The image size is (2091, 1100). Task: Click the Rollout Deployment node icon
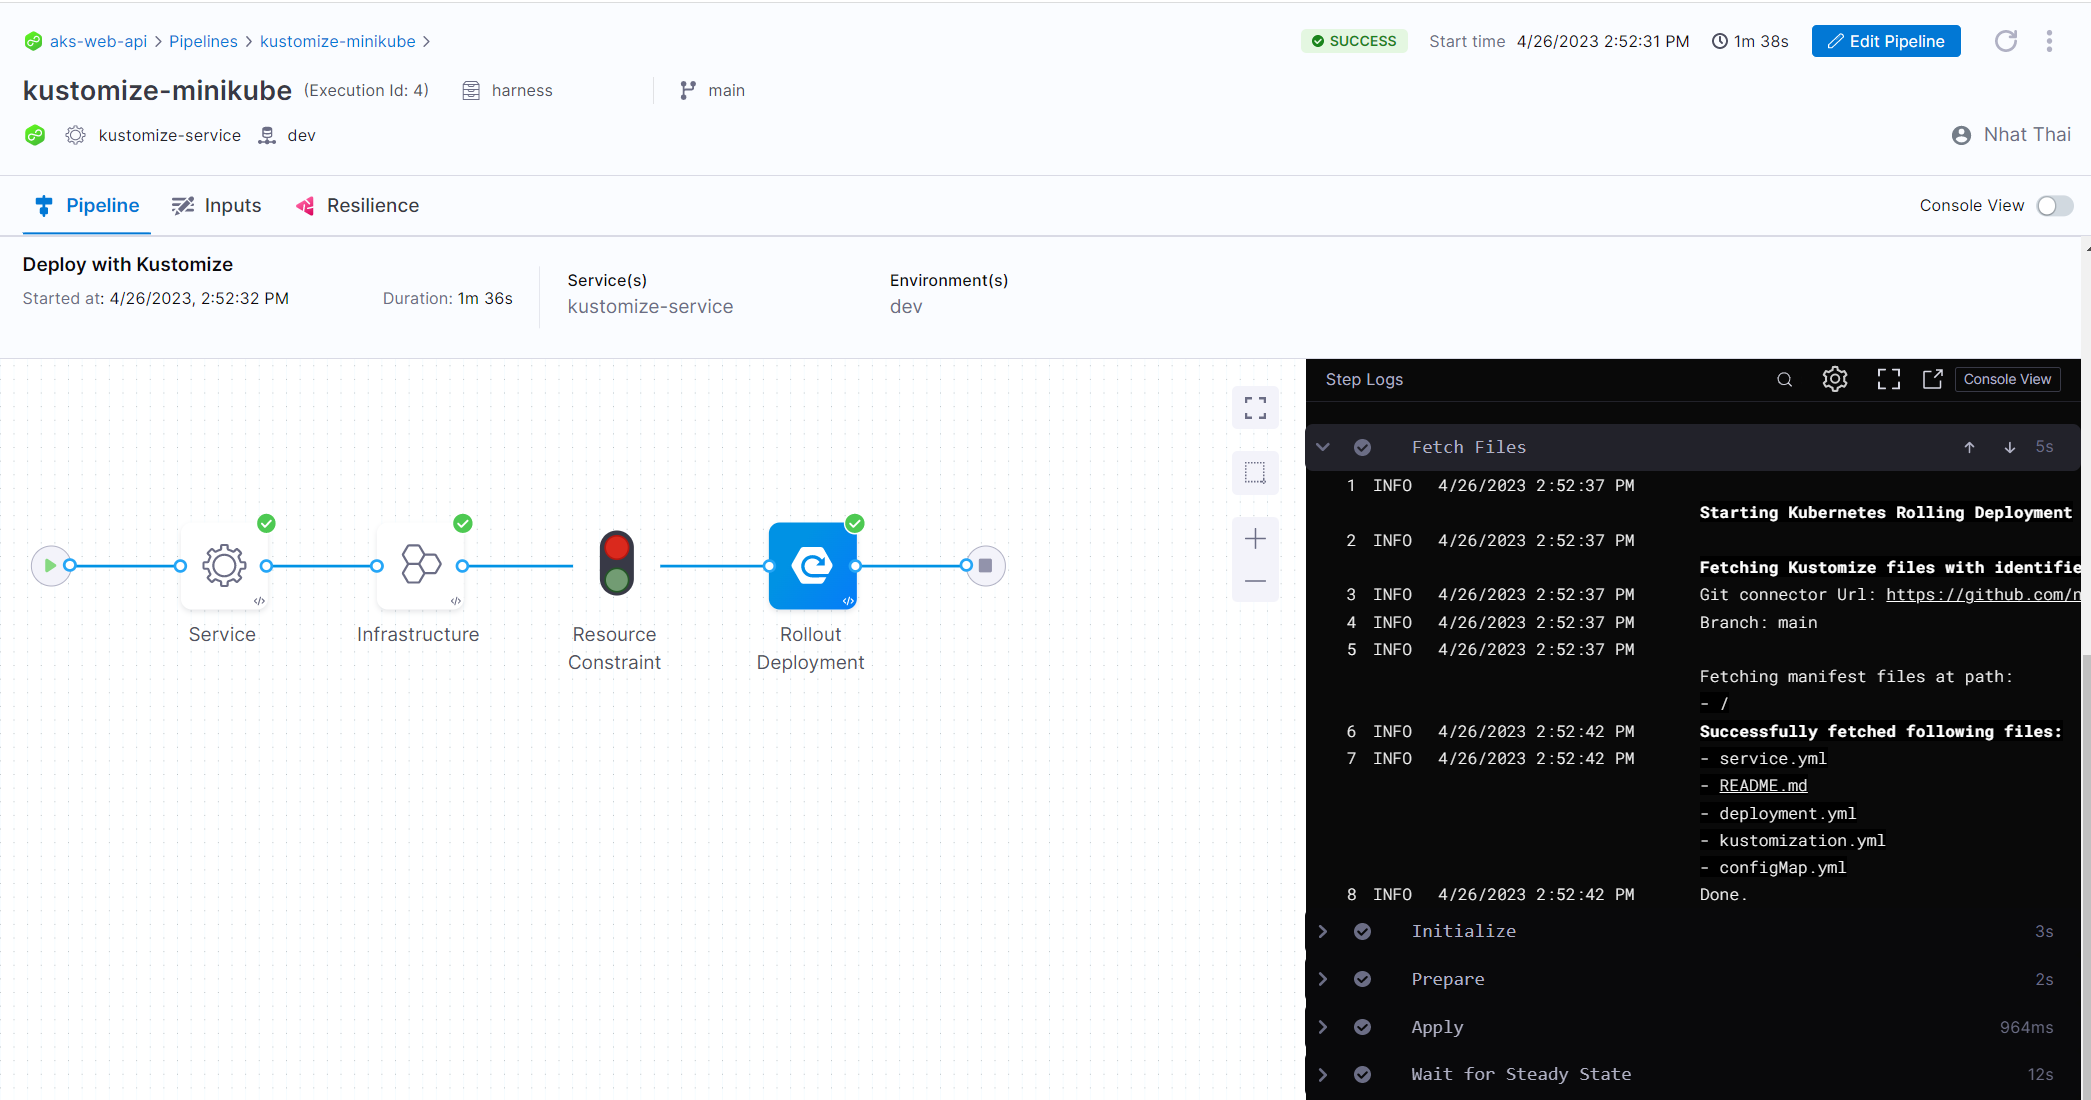[812, 565]
